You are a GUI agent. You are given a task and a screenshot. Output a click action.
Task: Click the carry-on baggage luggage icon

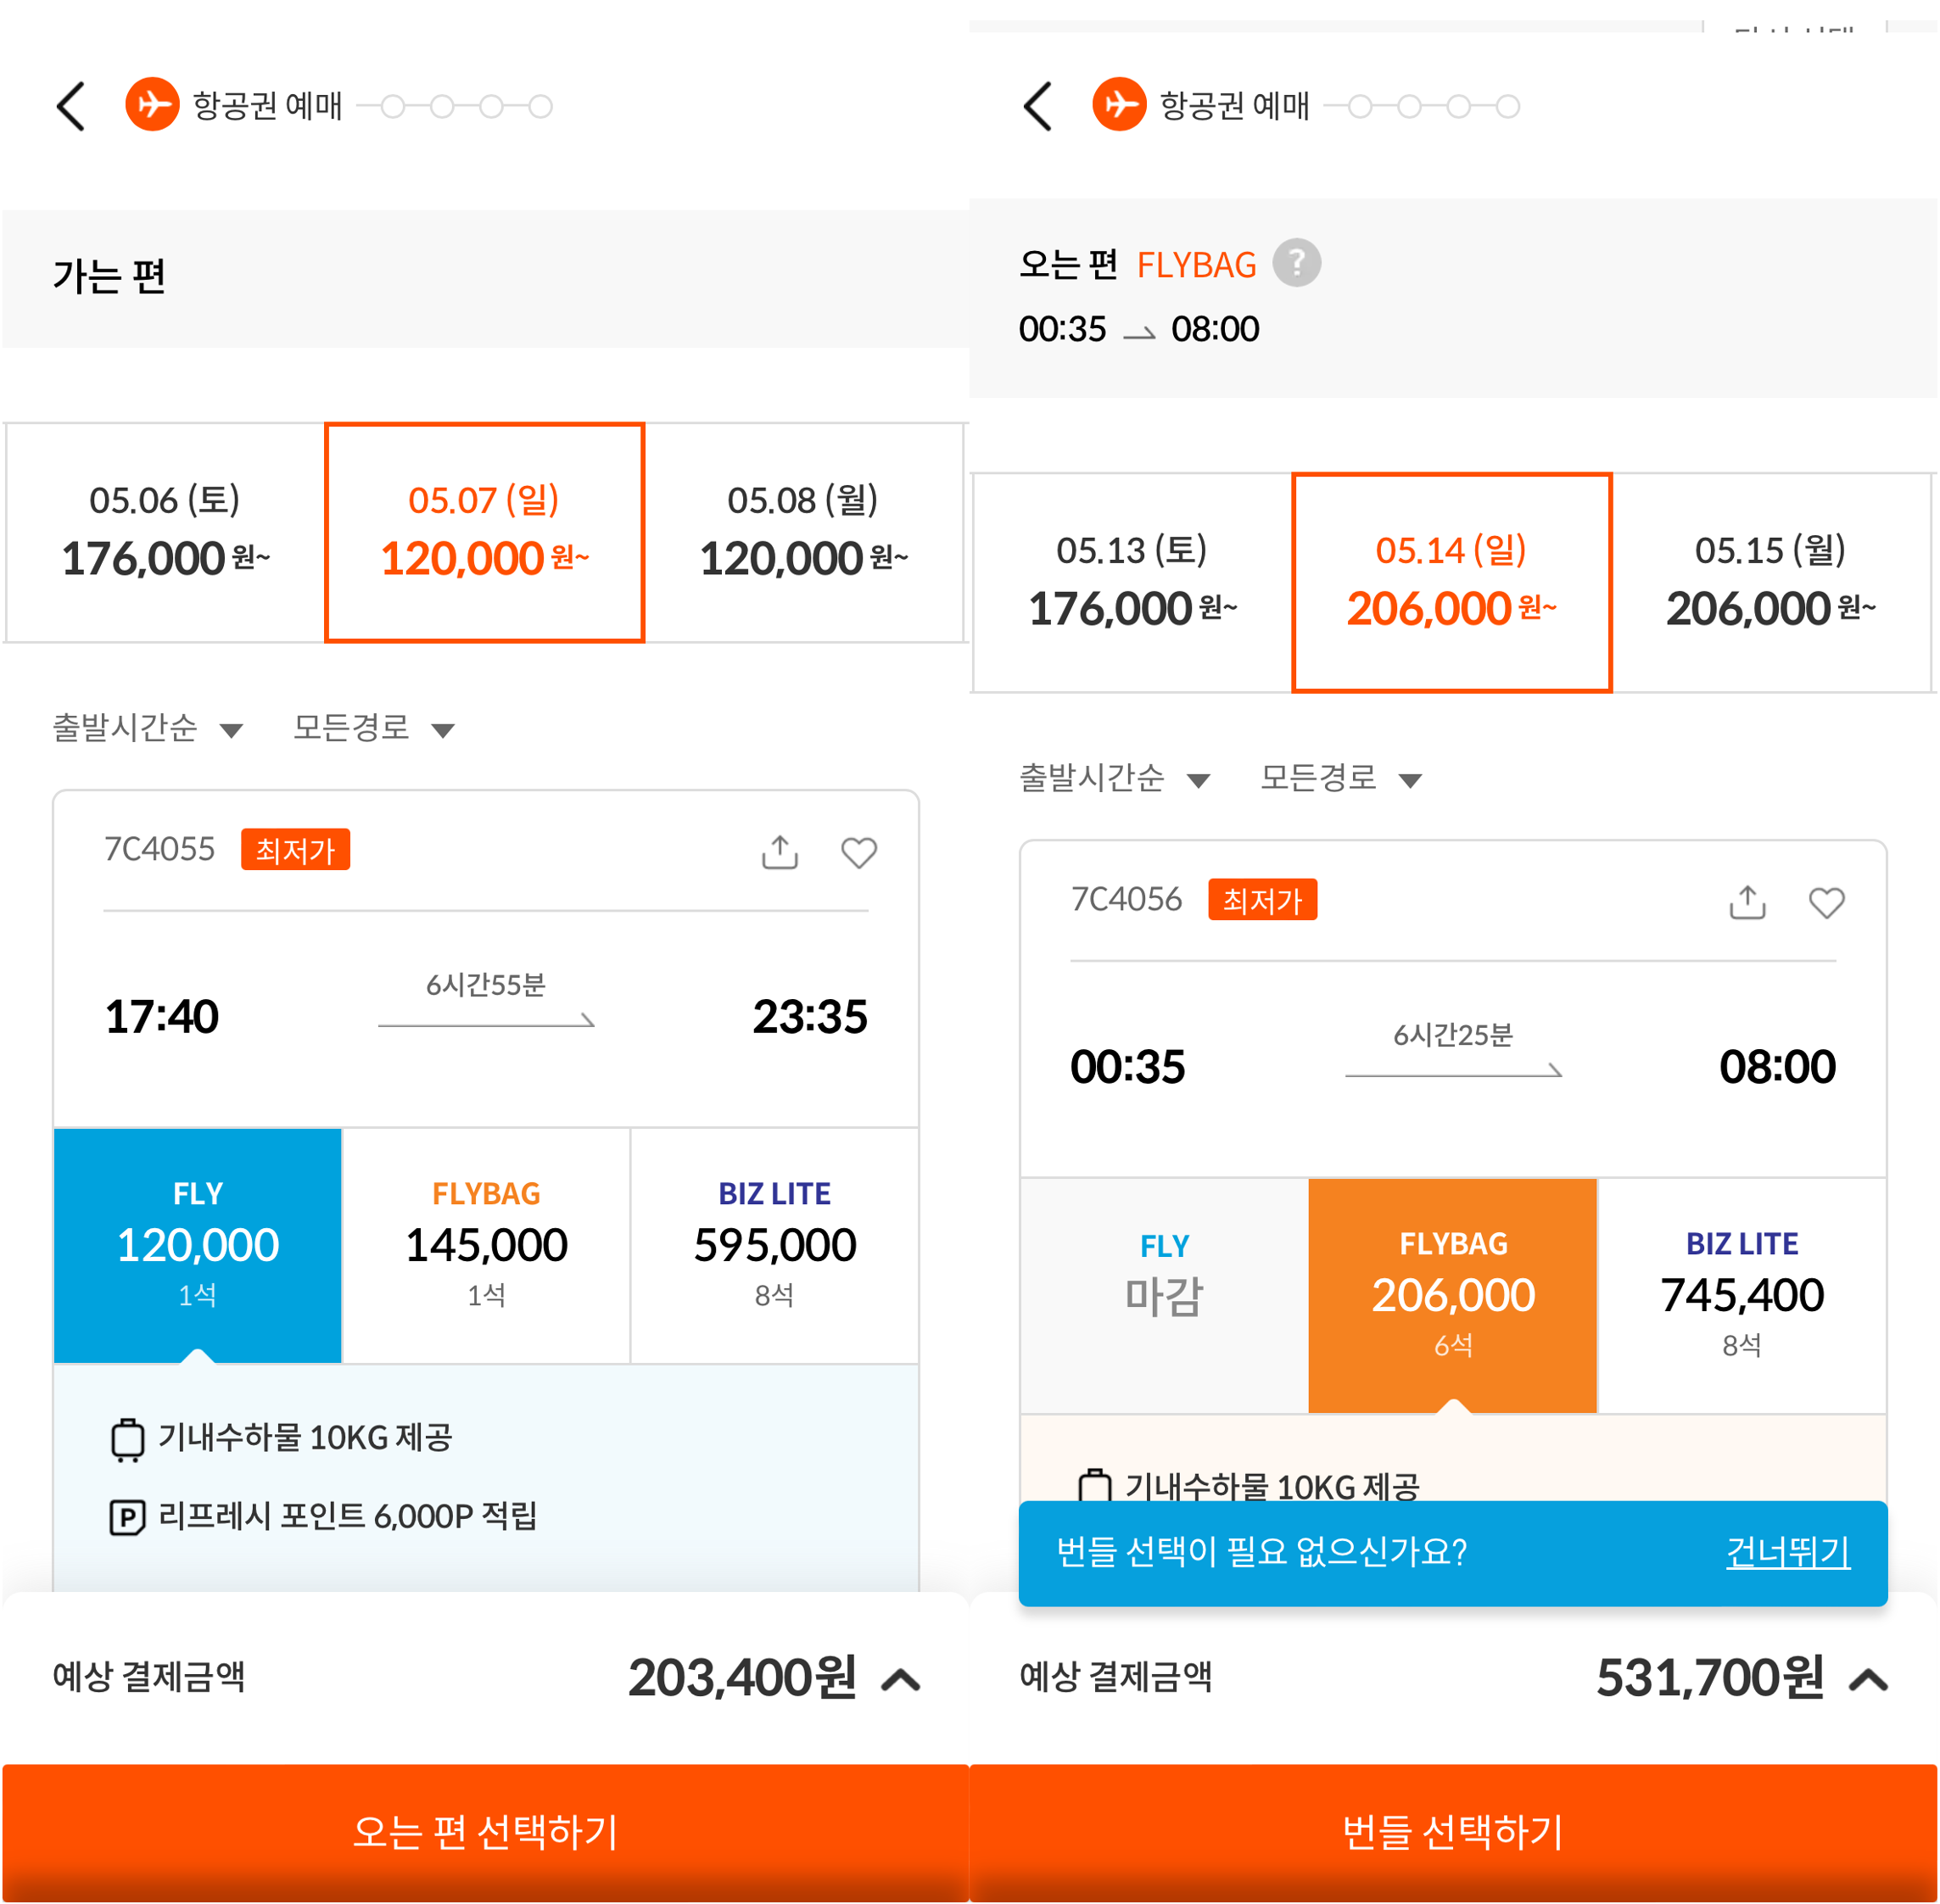(x=126, y=1437)
